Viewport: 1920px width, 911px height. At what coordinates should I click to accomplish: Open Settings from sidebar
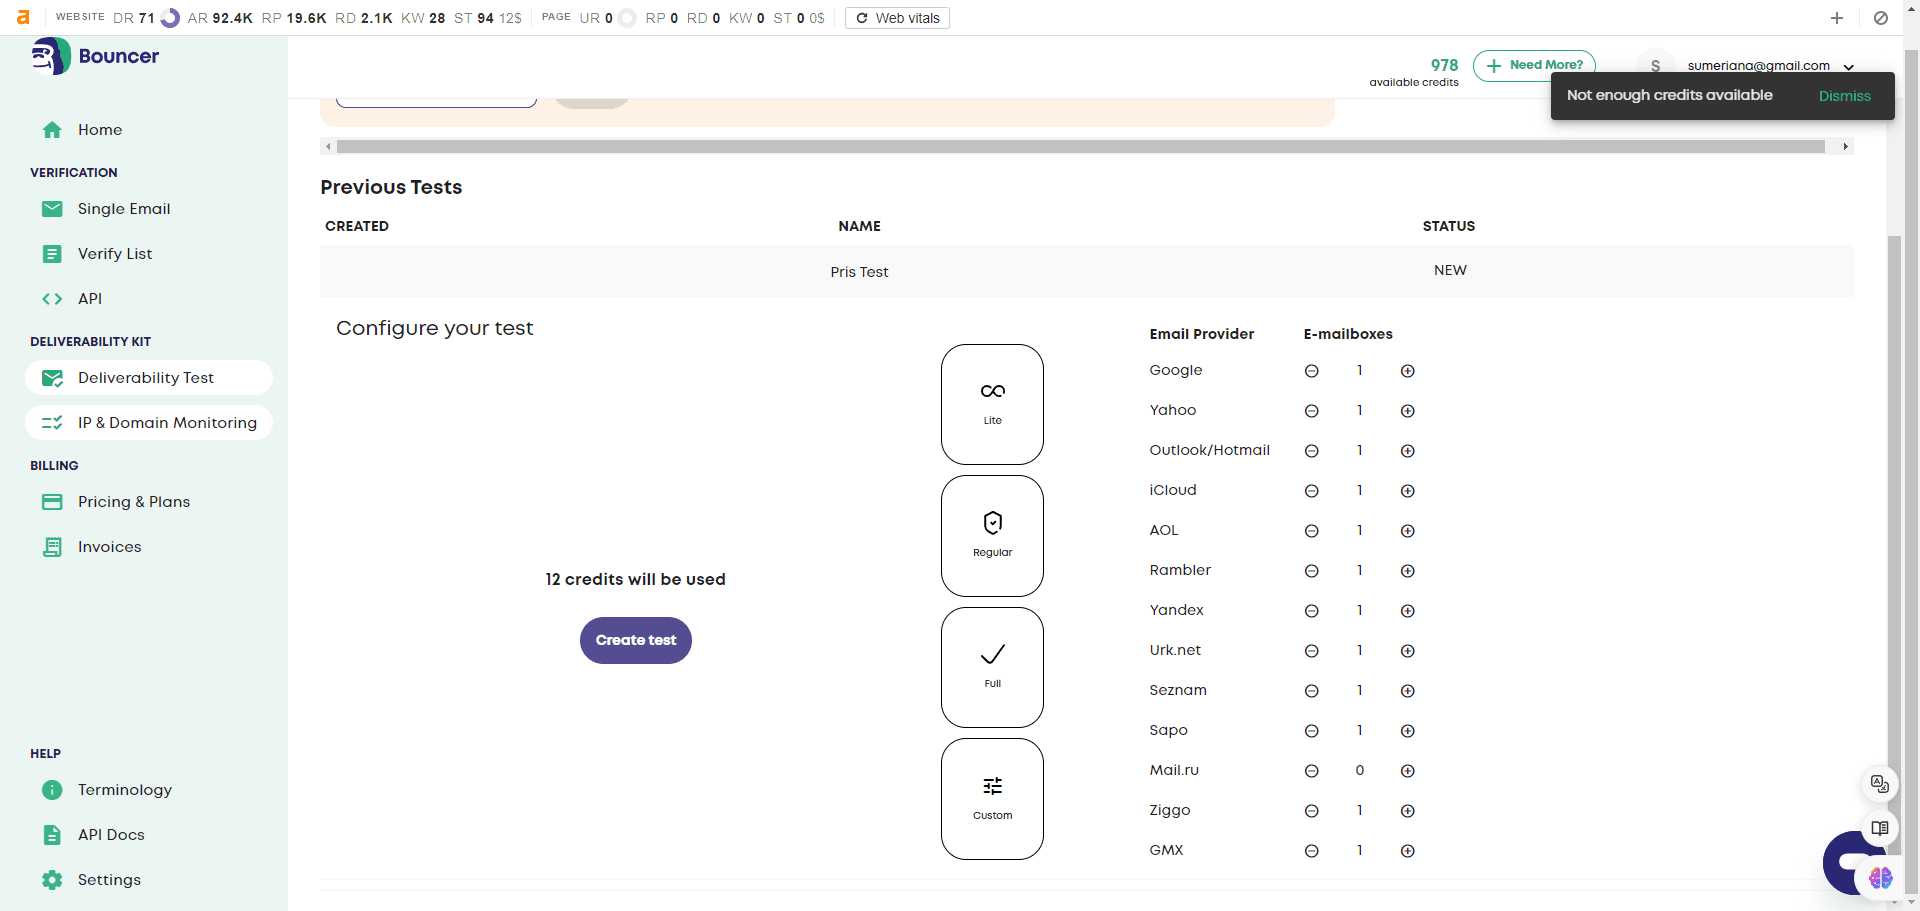(109, 880)
